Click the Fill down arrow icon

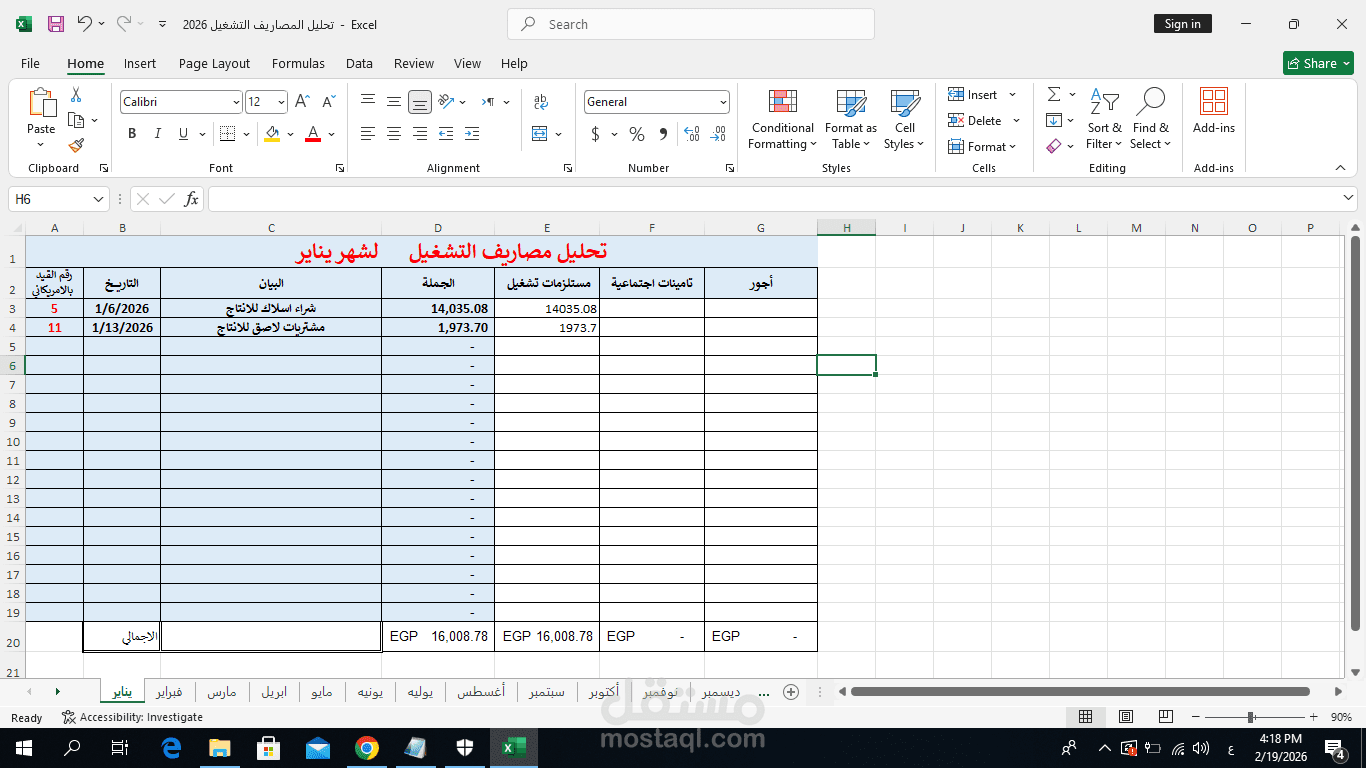pos(1054,120)
